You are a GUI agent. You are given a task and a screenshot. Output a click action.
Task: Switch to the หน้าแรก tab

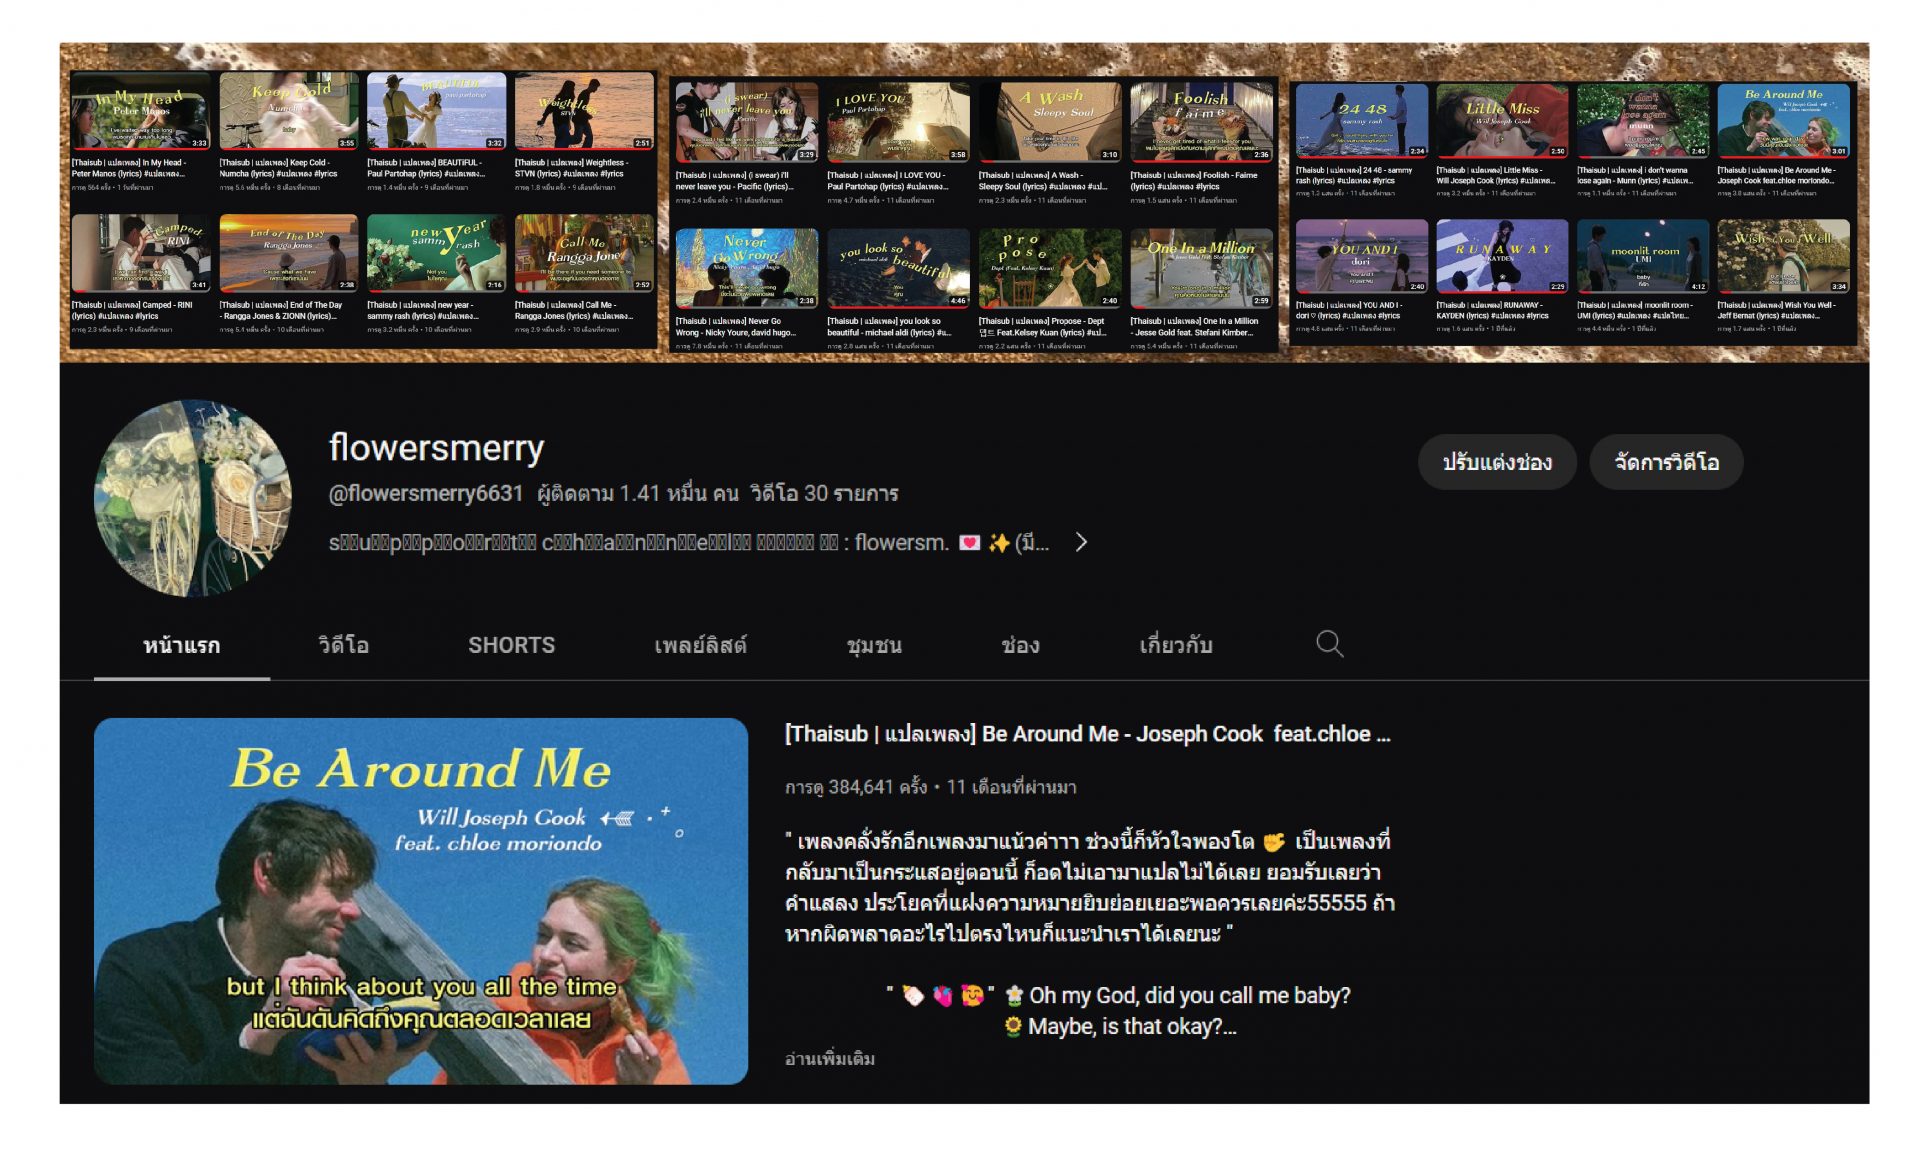click(x=181, y=646)
